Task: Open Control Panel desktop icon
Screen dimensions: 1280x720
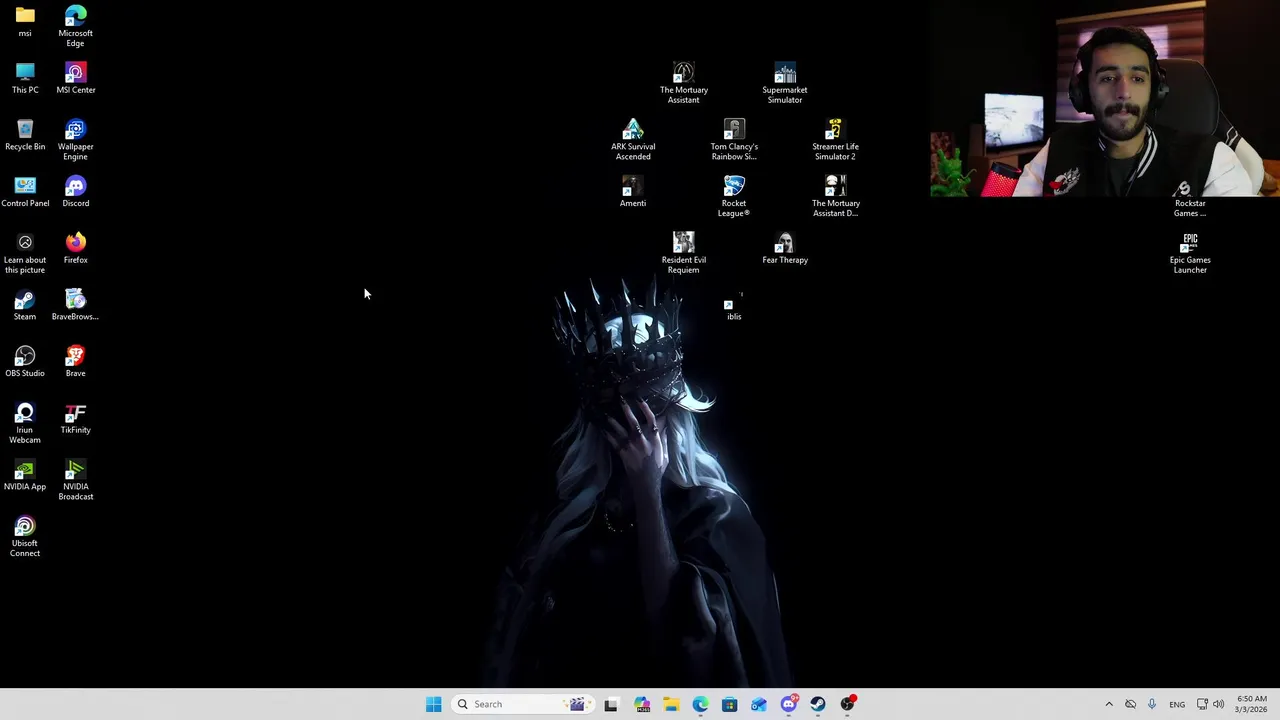Action: [x=25, y=191]
